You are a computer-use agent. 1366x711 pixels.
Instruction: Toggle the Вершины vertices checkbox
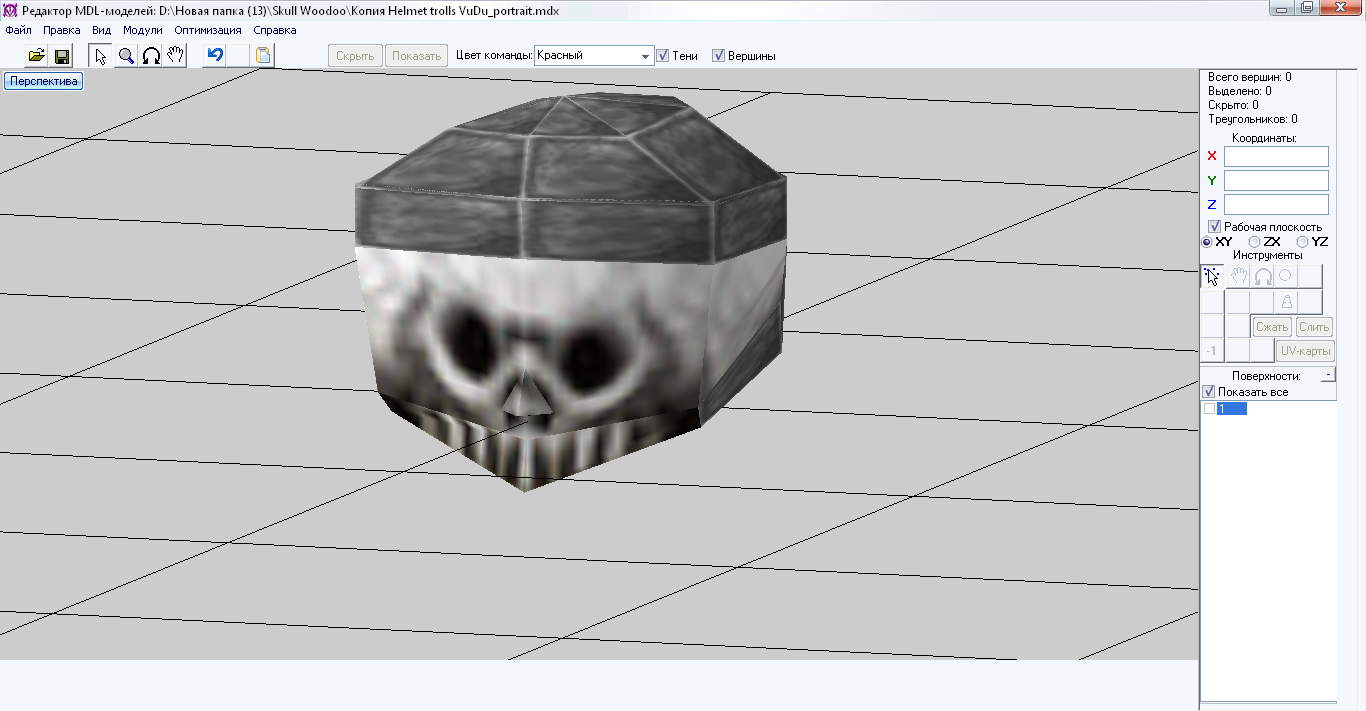718,56
